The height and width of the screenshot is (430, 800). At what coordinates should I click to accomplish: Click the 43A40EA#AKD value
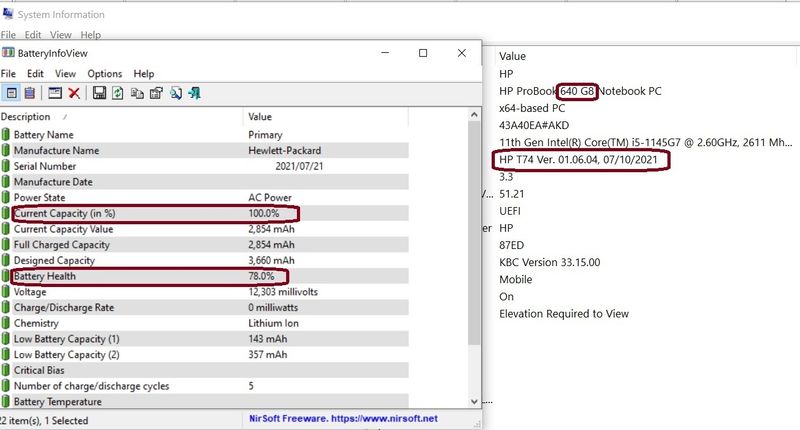(x=534, y=125)
